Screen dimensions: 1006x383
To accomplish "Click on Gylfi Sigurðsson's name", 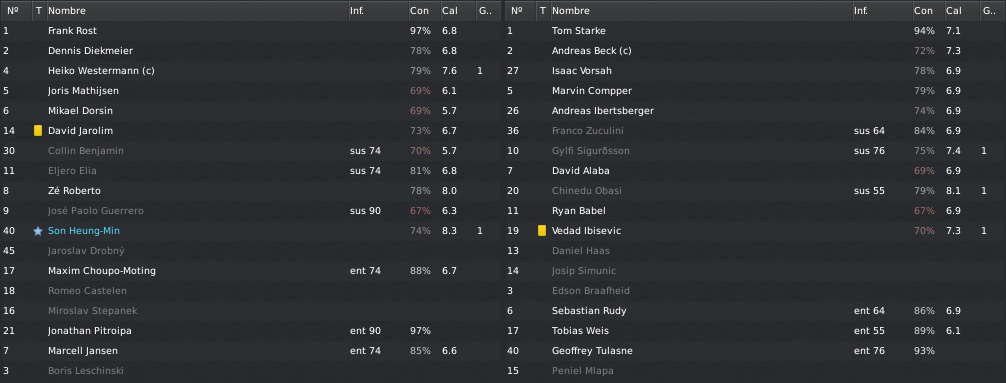I will [x=591, y=151].
